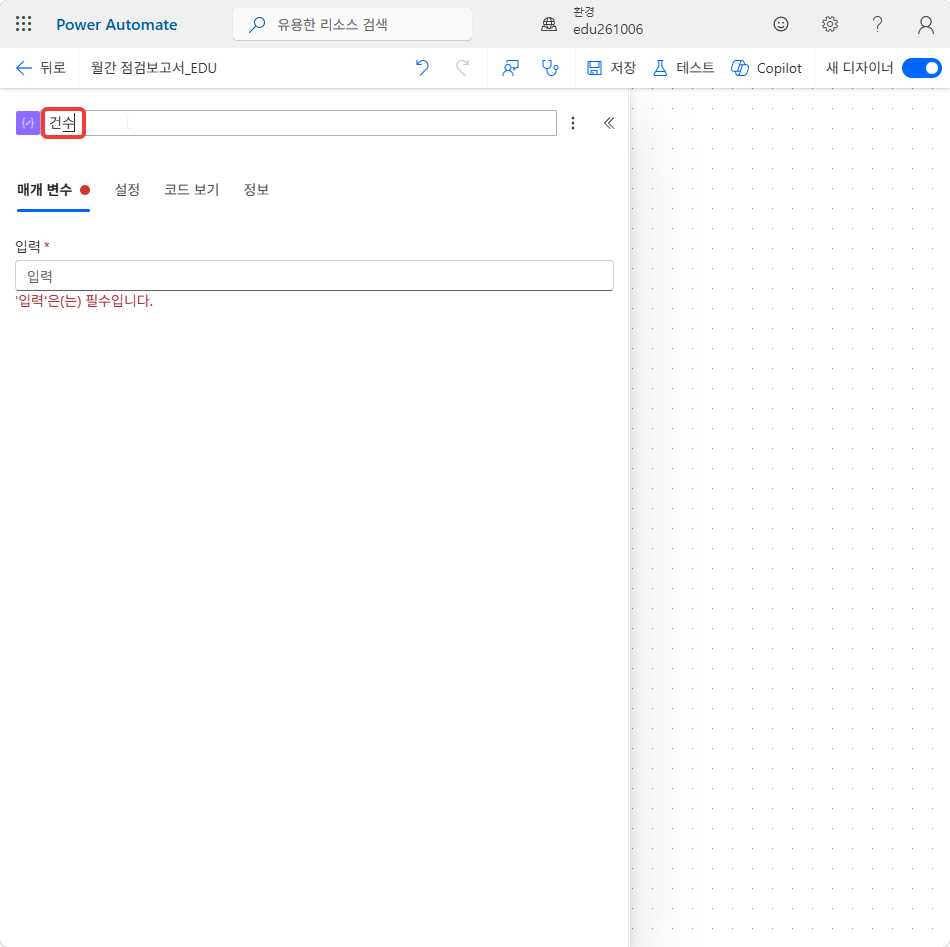Save the flow with 저장

click(x=611, y=68)
